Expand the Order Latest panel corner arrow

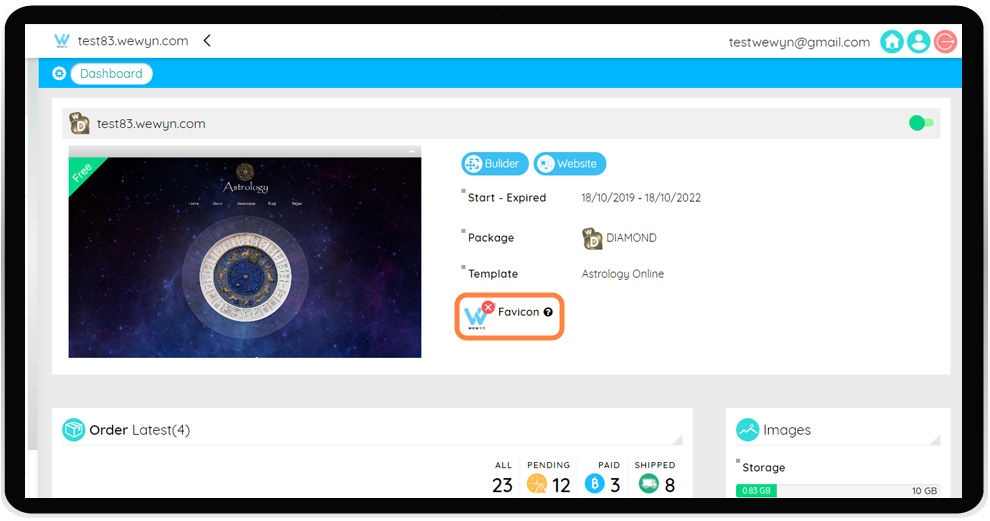(x=677, y=439)
